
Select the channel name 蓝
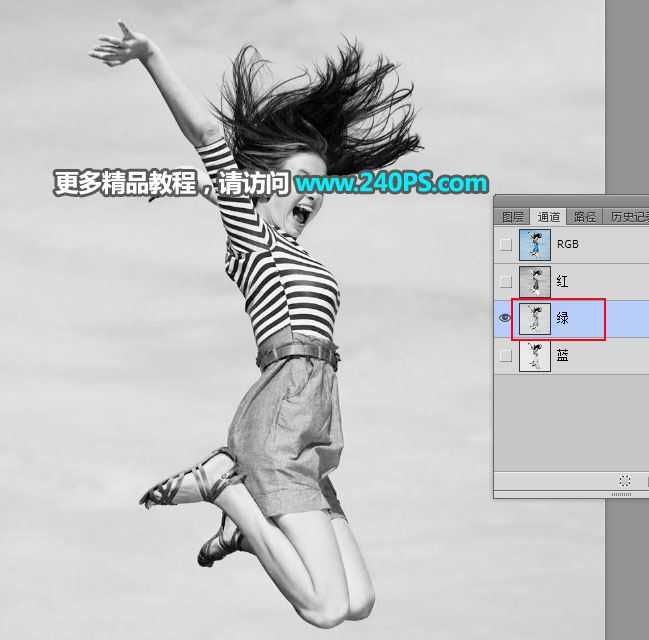click(562, 355)
